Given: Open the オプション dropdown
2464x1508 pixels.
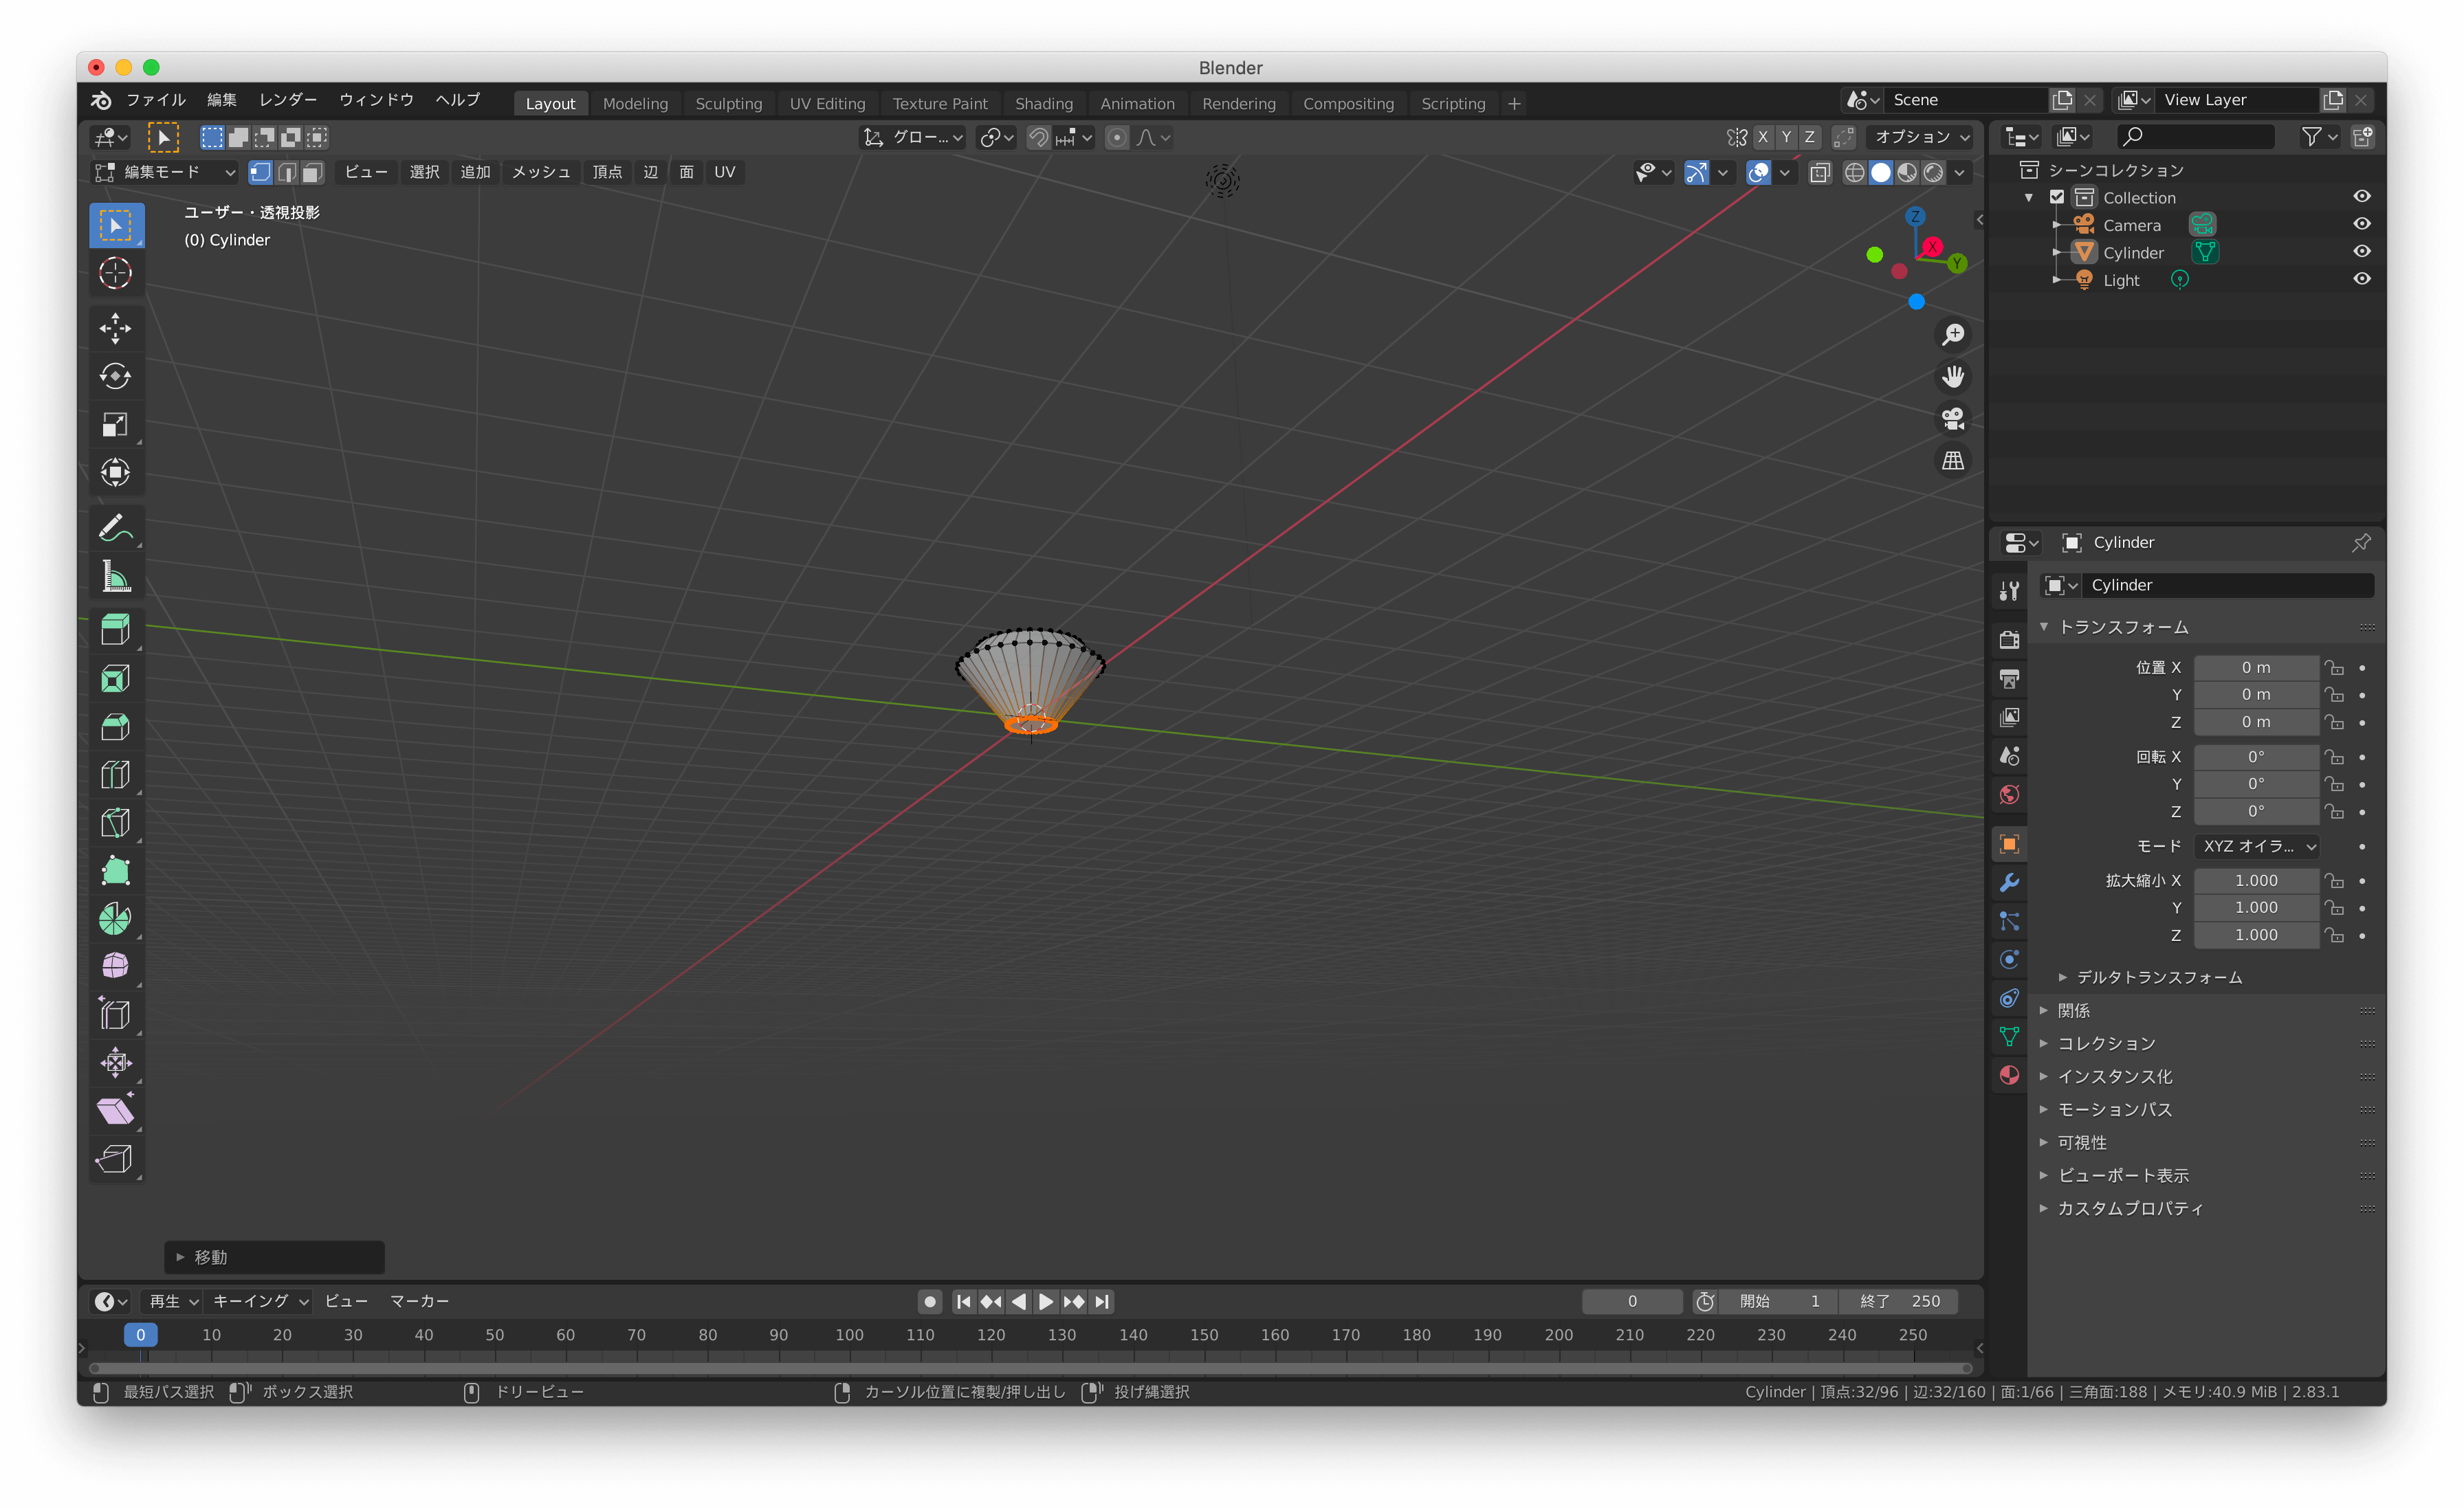Looking at the screenshot, I should tap(1922, 137).
